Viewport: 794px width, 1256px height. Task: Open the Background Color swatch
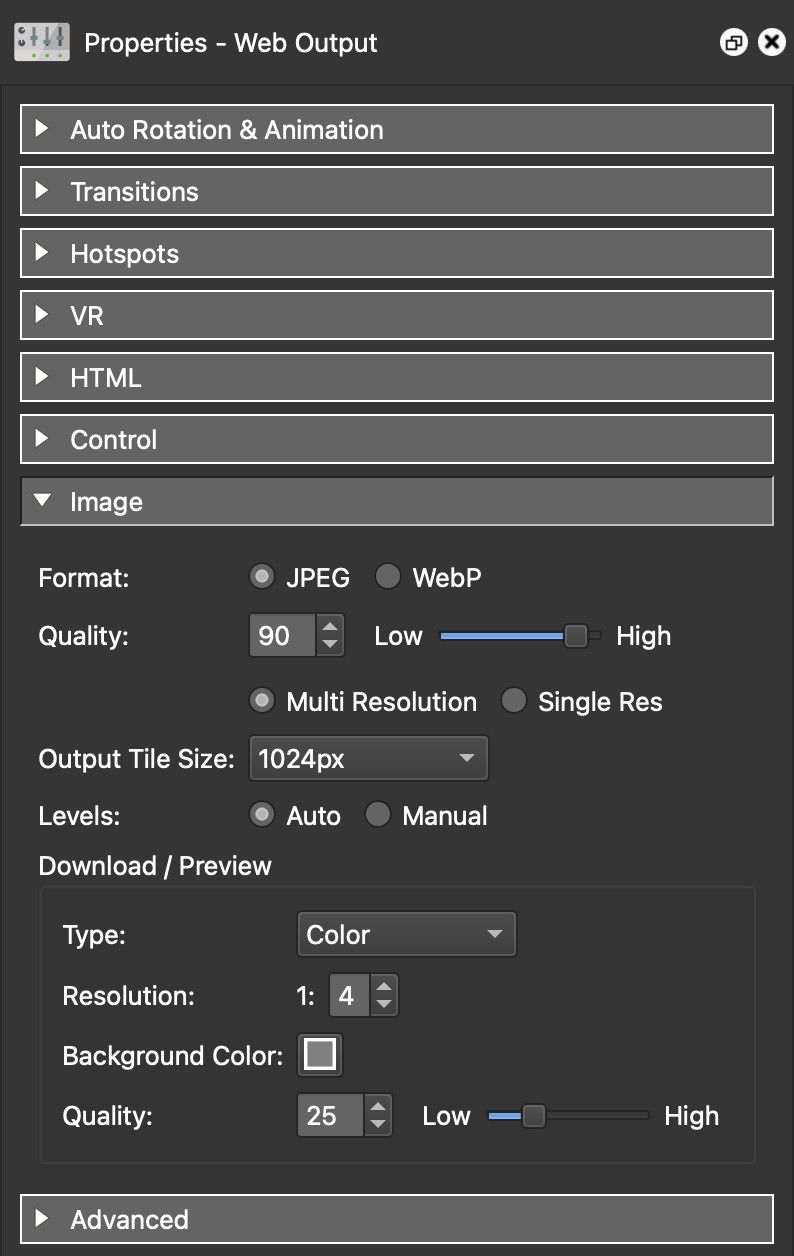point(320,1055)
